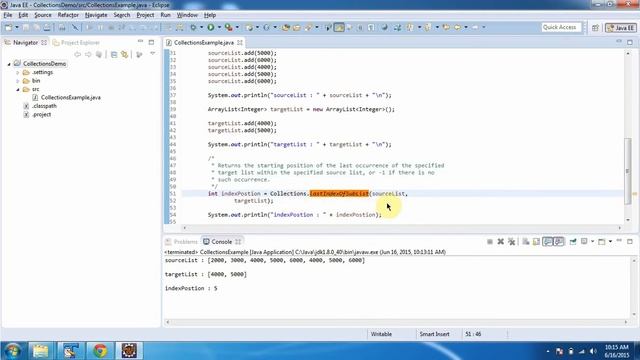This screenshot has width=640, height=360.
Task: Collapse the src folder
Action: (18, 89)
